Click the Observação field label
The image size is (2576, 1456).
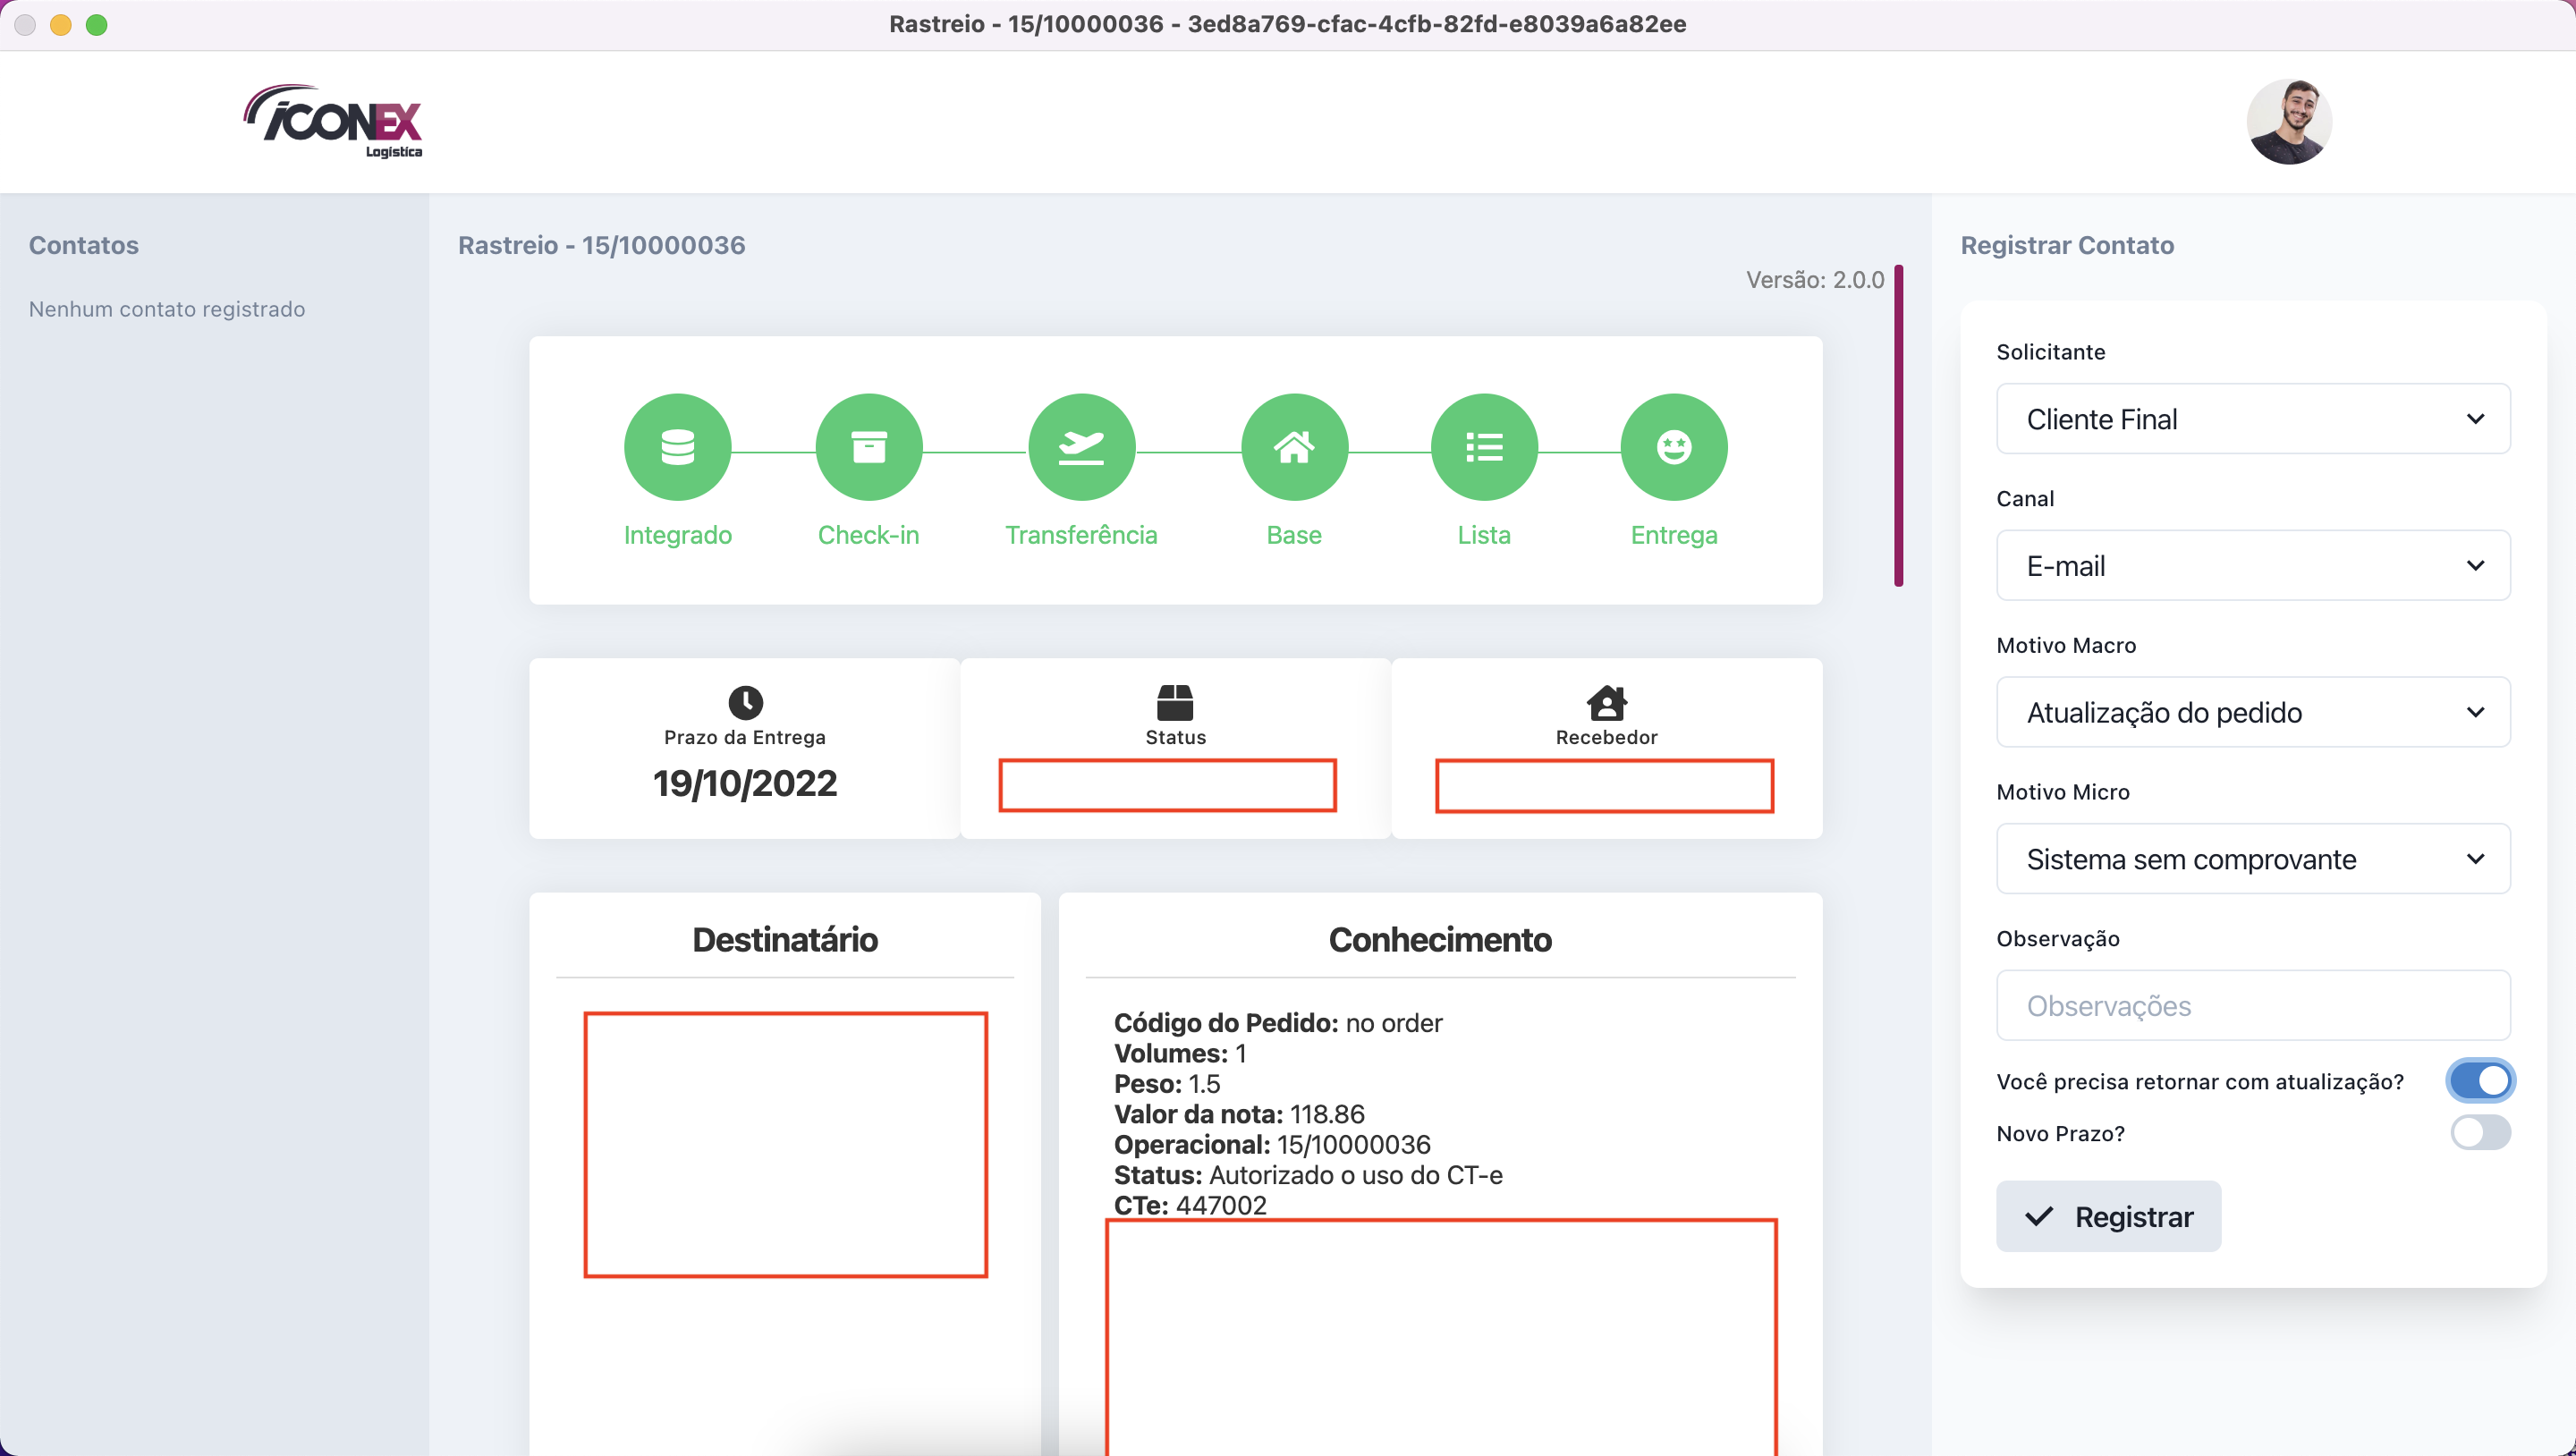click(2058, 939)
